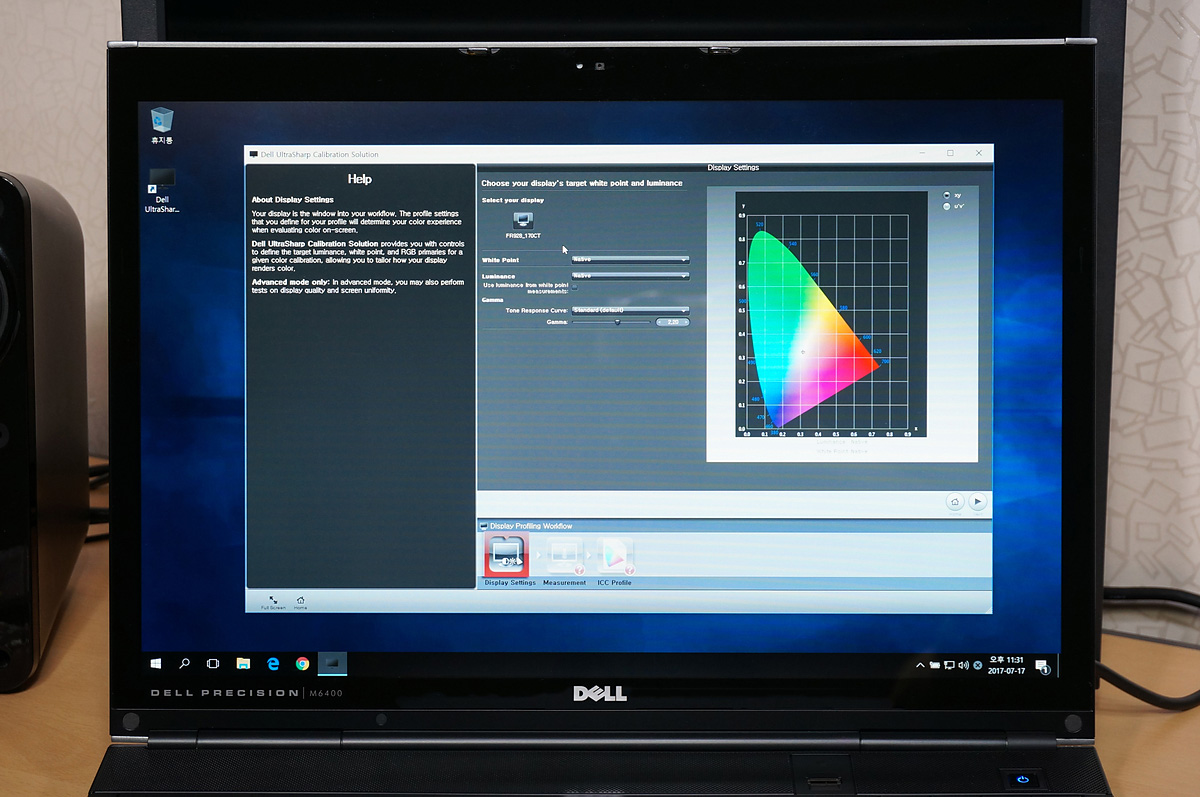Open taskbar search
1200x797 pixels.
(x=184, y=663)
